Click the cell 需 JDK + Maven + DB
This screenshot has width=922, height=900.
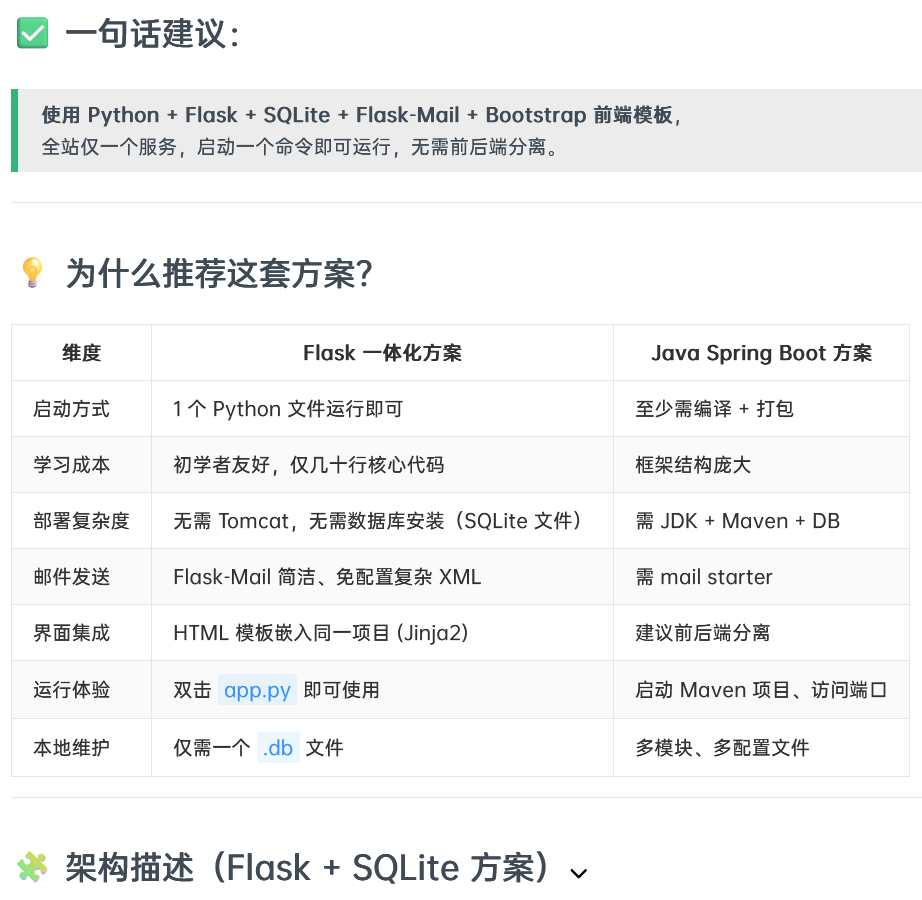(x=737, y=521)
